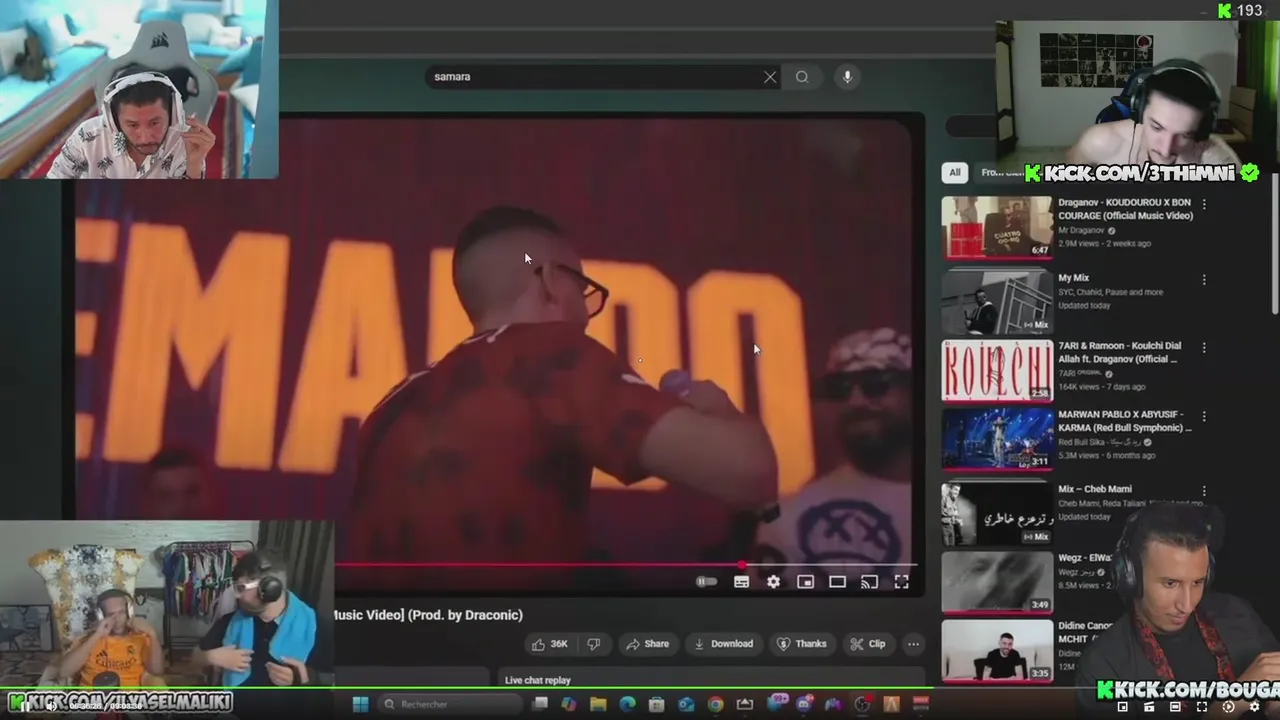Open Discord from taskbar
1280x720 pixels.
(803, 704)
